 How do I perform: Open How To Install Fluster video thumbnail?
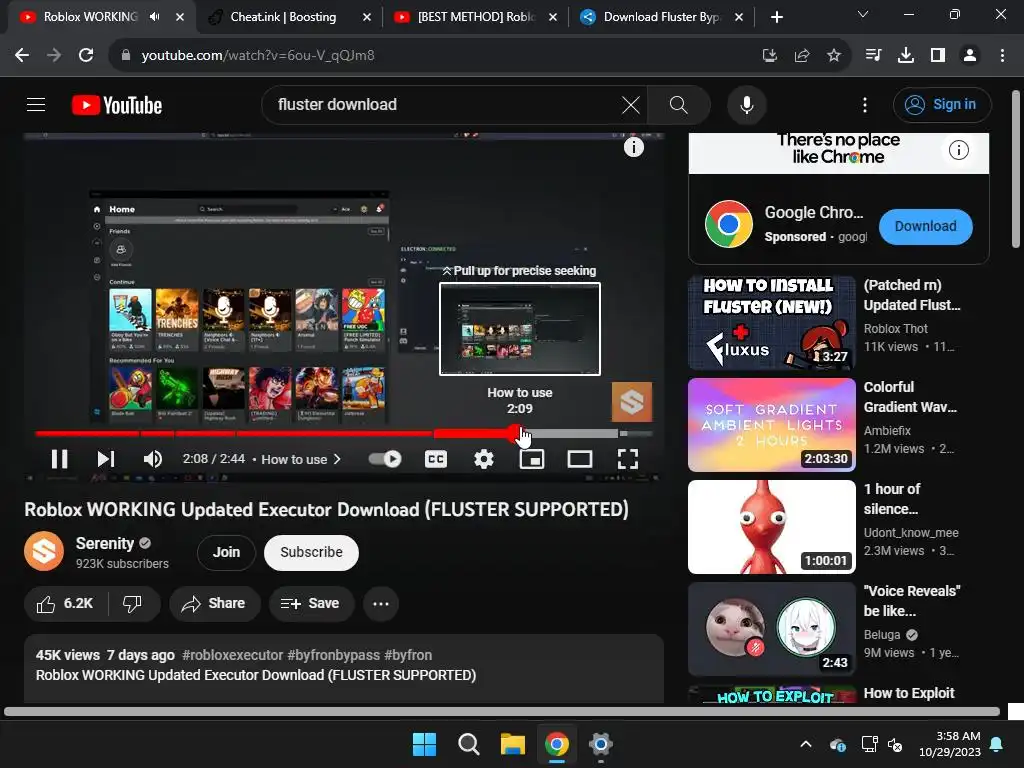[771, 323]
